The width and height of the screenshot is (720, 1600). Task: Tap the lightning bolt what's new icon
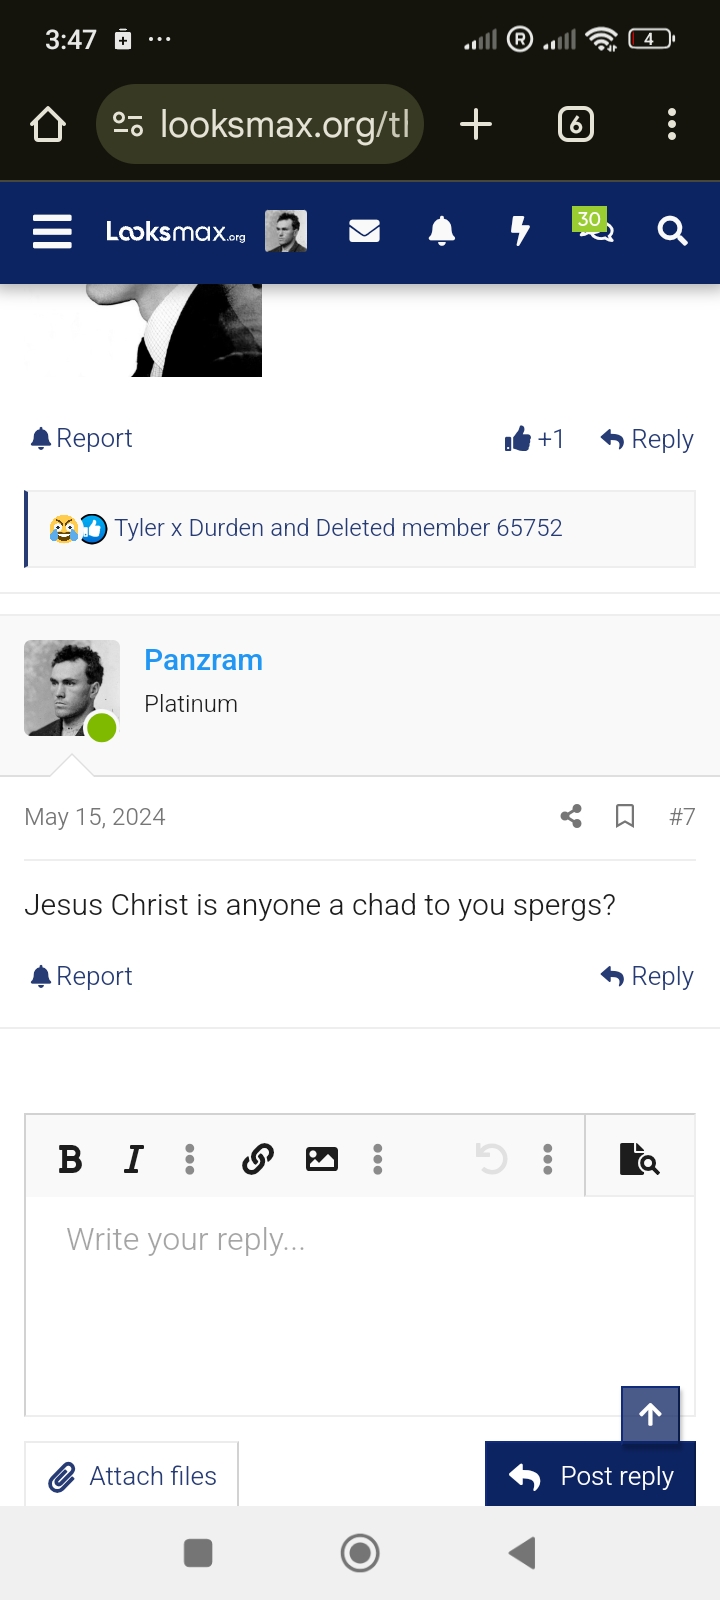click(519, 232)
